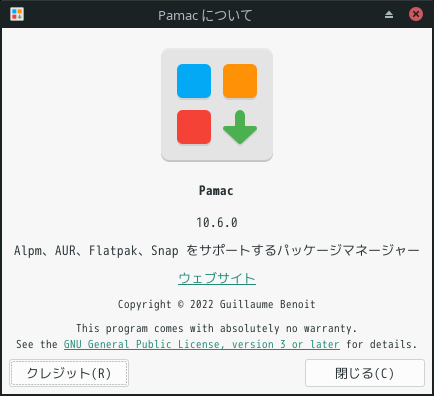This screenshot has height=396, width=434.
Task: Dismiss dialog using 閉じる(C) button
Action: 365,373
